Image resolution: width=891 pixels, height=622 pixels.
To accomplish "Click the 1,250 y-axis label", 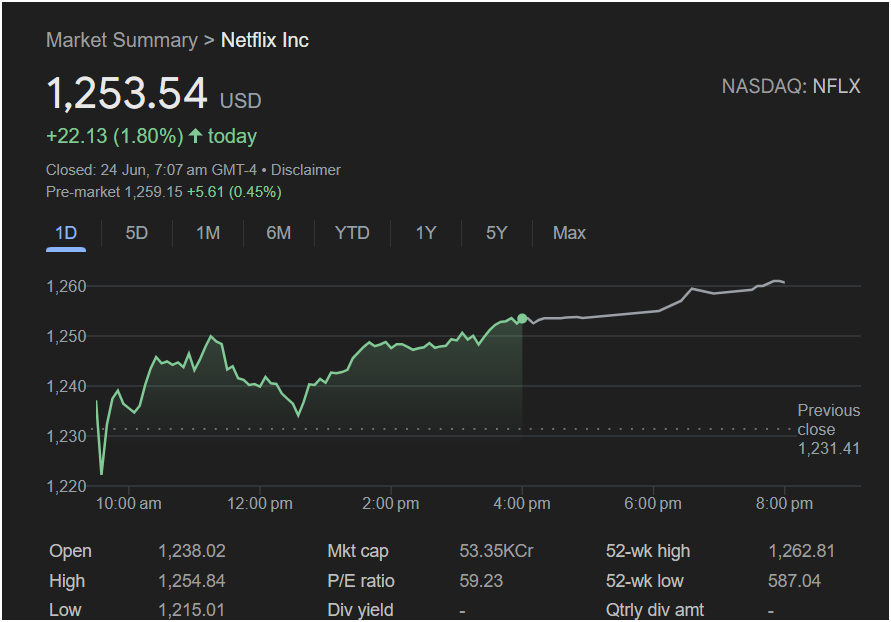I will tap(66, 336).
